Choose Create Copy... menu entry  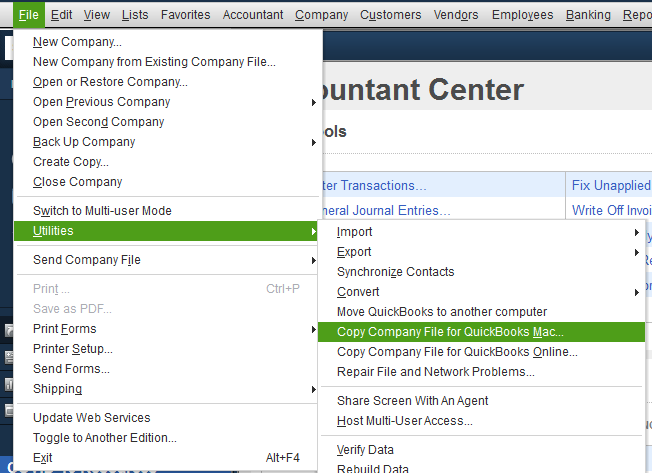pyautogui.click(x=166, y=161)
